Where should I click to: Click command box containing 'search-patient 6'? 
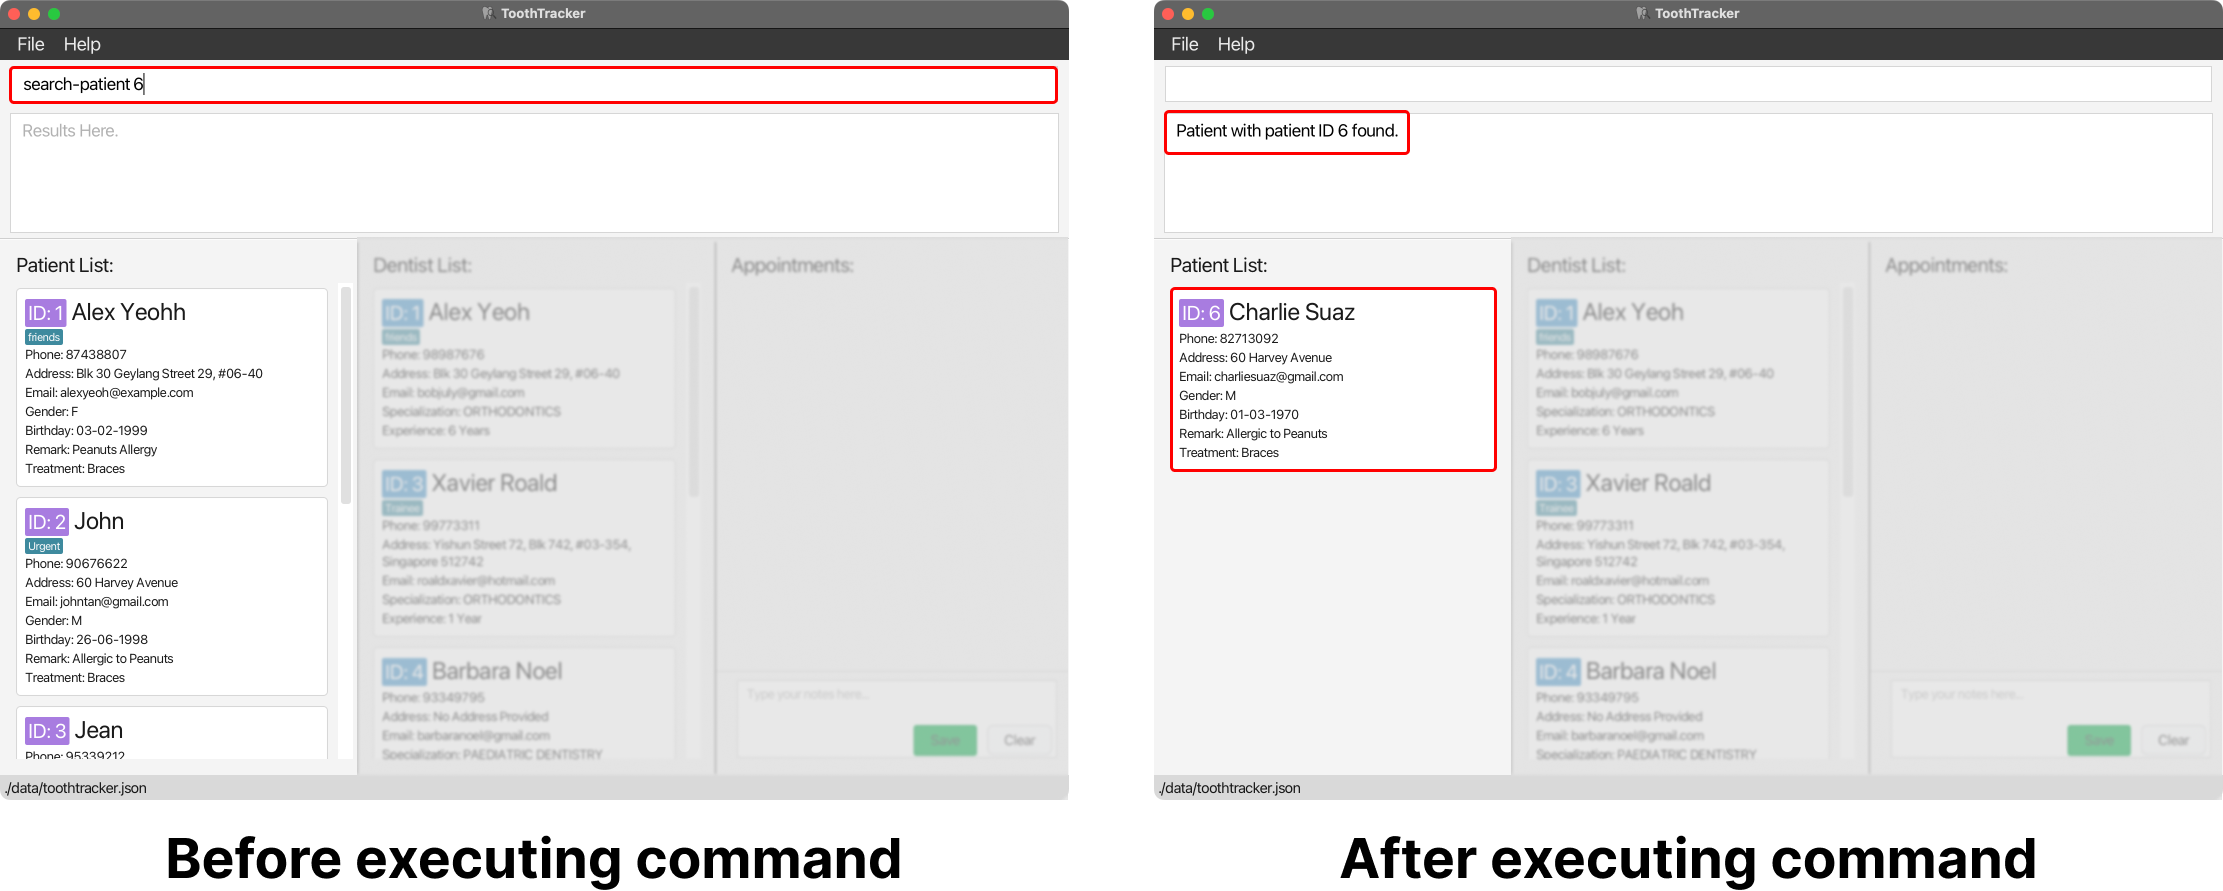pos(533,85)
